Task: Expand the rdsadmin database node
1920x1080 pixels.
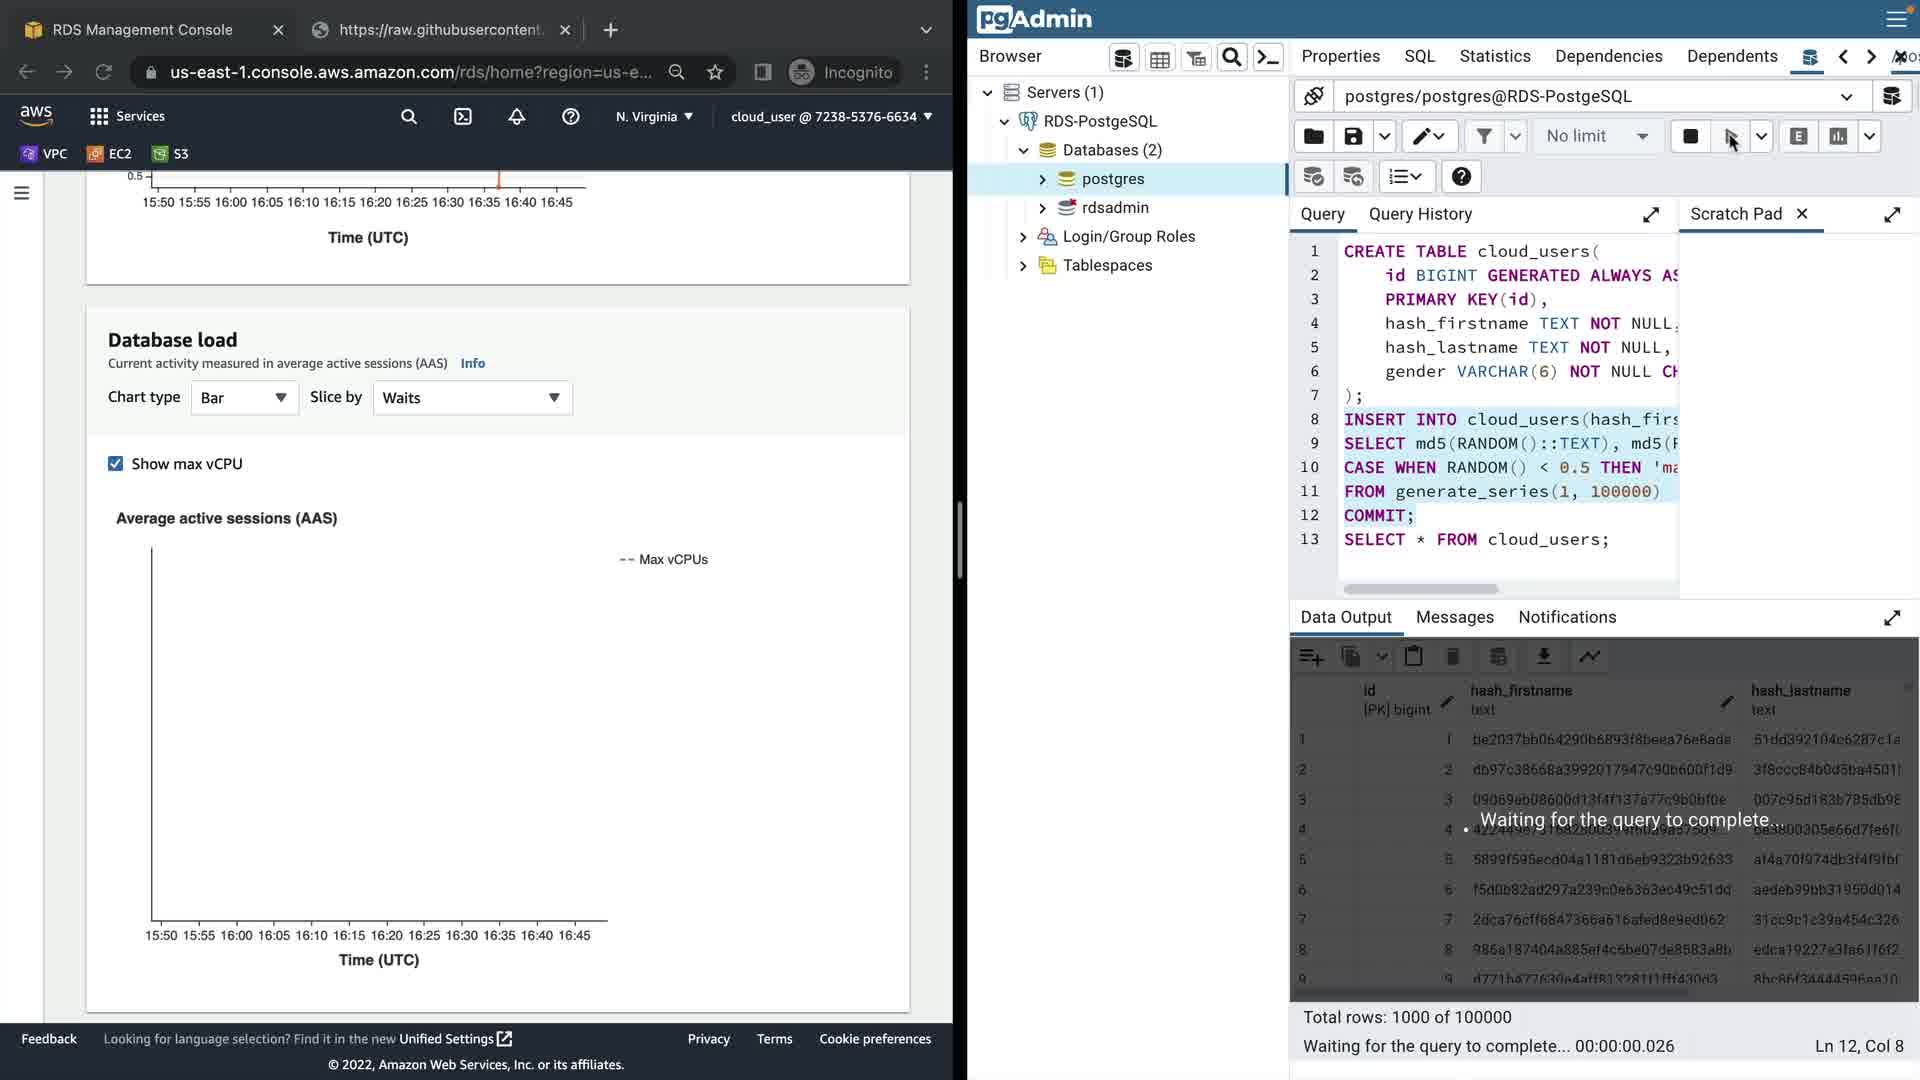Action: click(x=1042, y=208)
